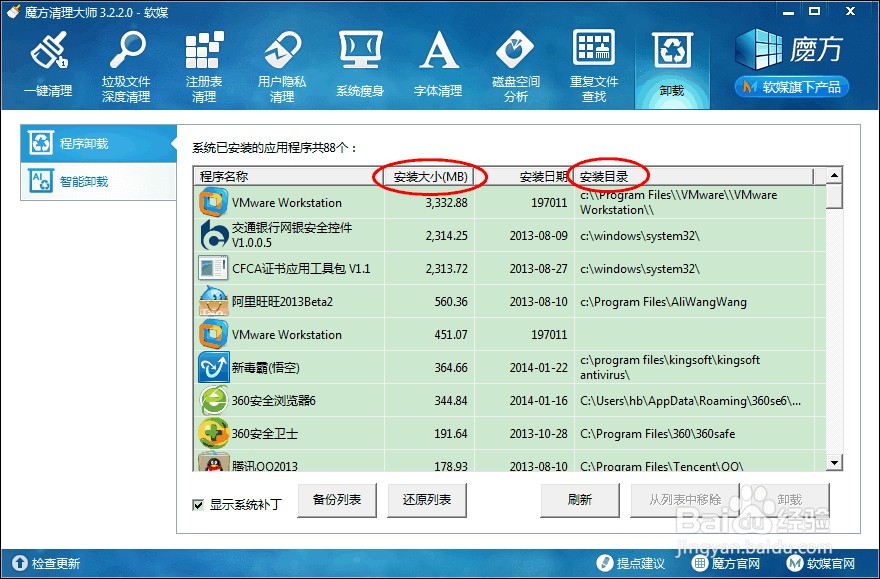Open 字体清理 font cleaner
880x579 pixels.
point(438,65)
